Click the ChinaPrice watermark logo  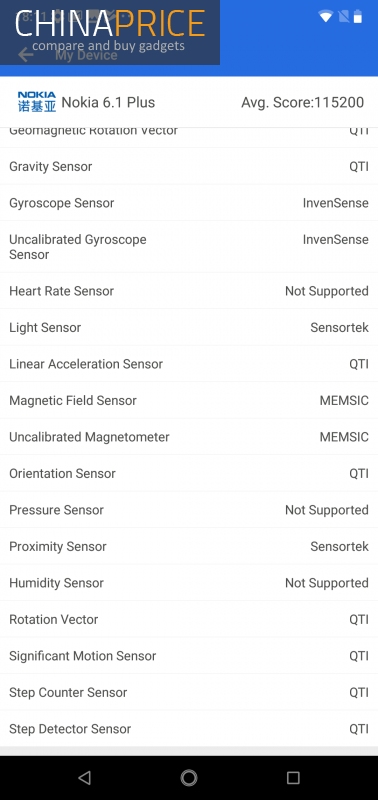(x=110, y=32)
